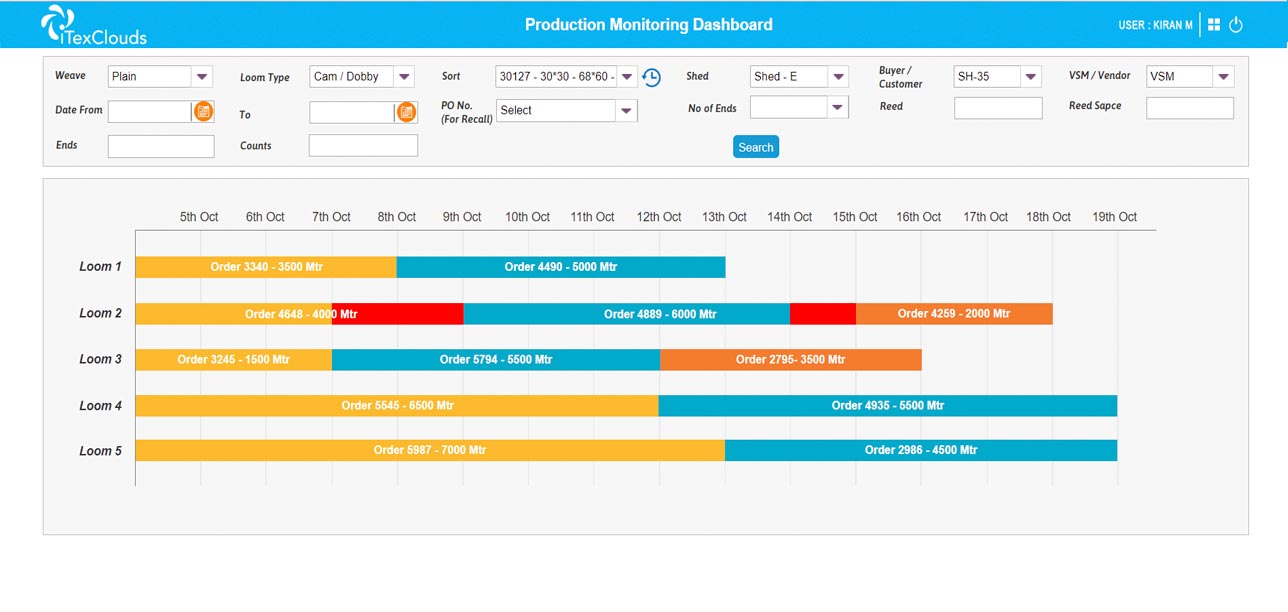This screenshot has width=1288, height=612.
Task: Click into the Reed input field
Action: coord(997,108)
